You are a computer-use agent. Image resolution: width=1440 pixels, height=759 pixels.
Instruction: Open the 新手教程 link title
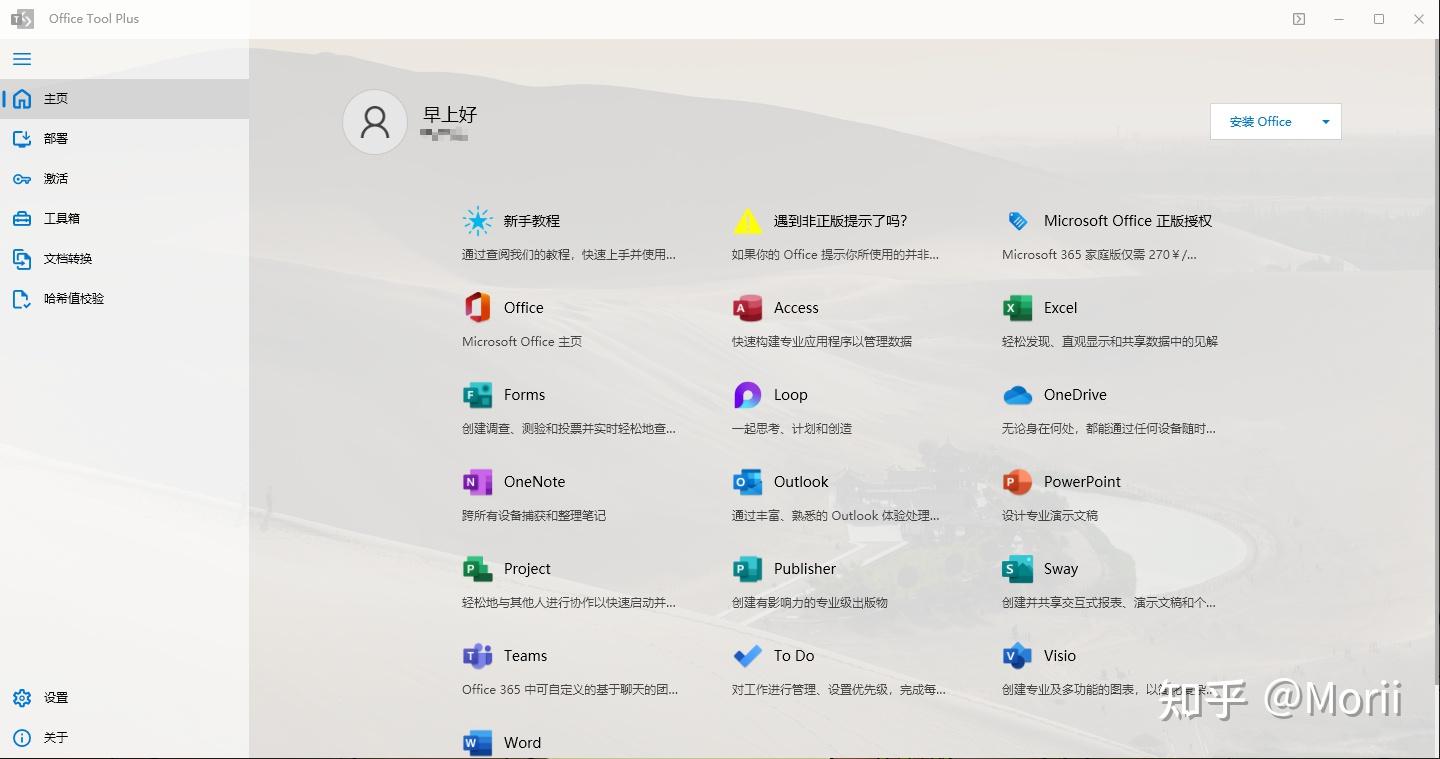[x=532, y=221]
